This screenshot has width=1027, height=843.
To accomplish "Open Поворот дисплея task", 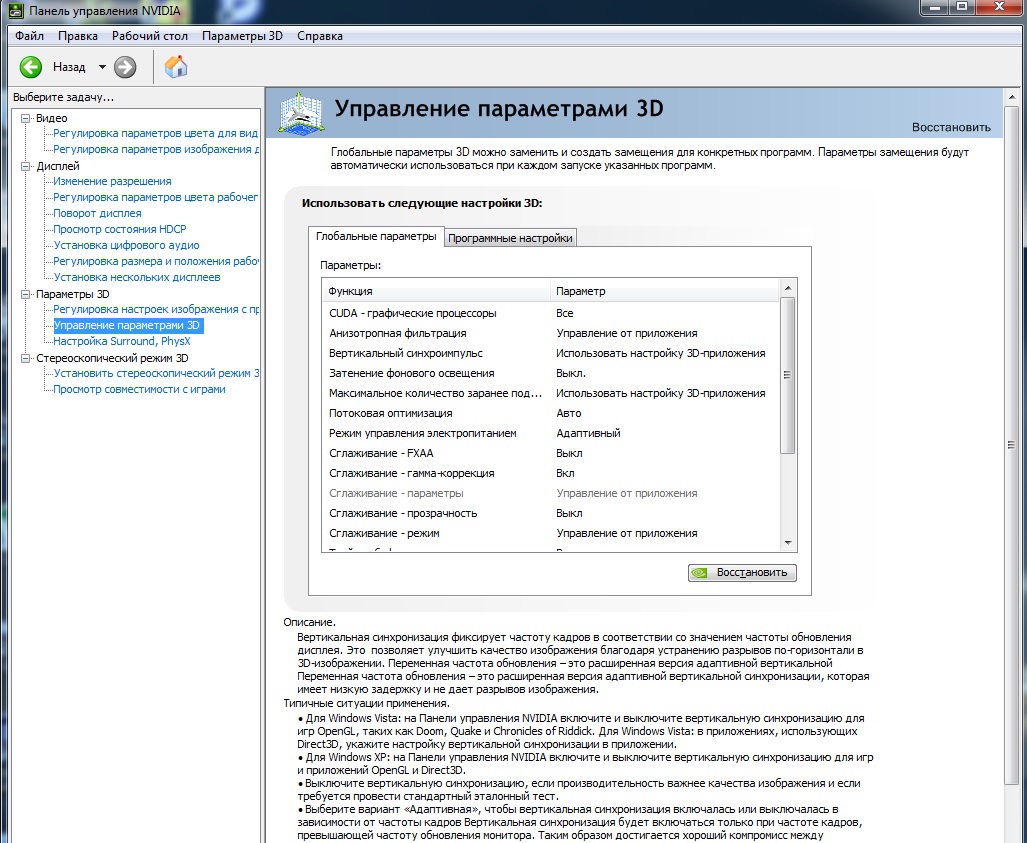I will coord(97,214).
